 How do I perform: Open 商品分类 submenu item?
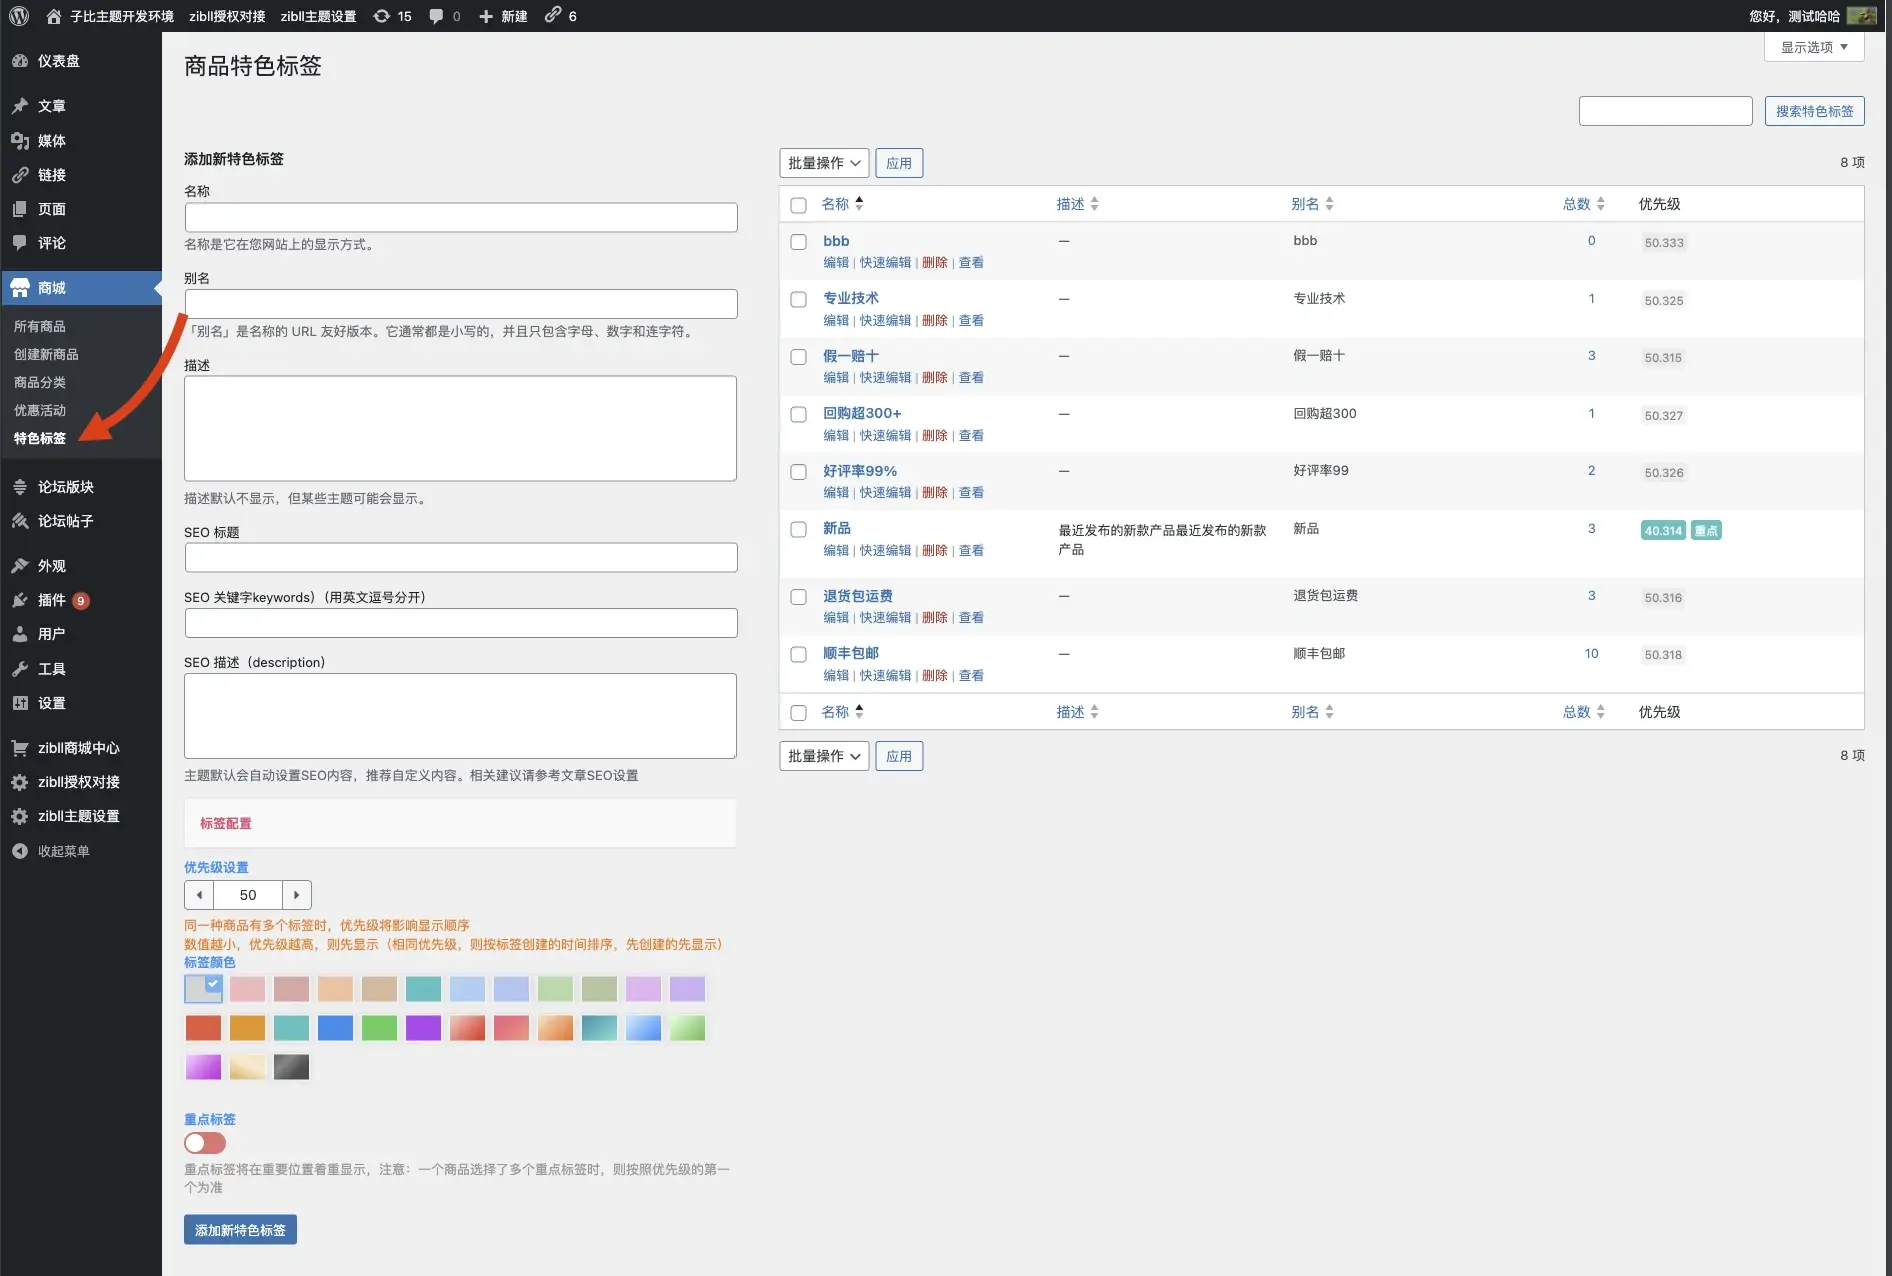40,382
